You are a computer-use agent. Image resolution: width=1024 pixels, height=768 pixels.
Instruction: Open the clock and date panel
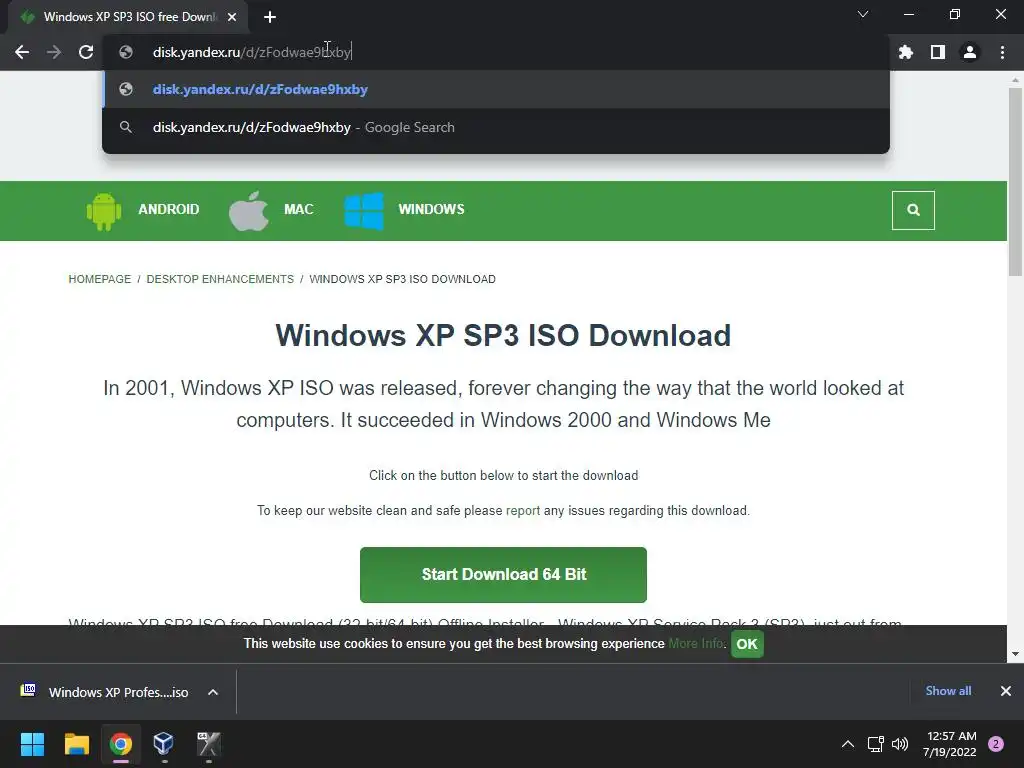click(950, 744)
